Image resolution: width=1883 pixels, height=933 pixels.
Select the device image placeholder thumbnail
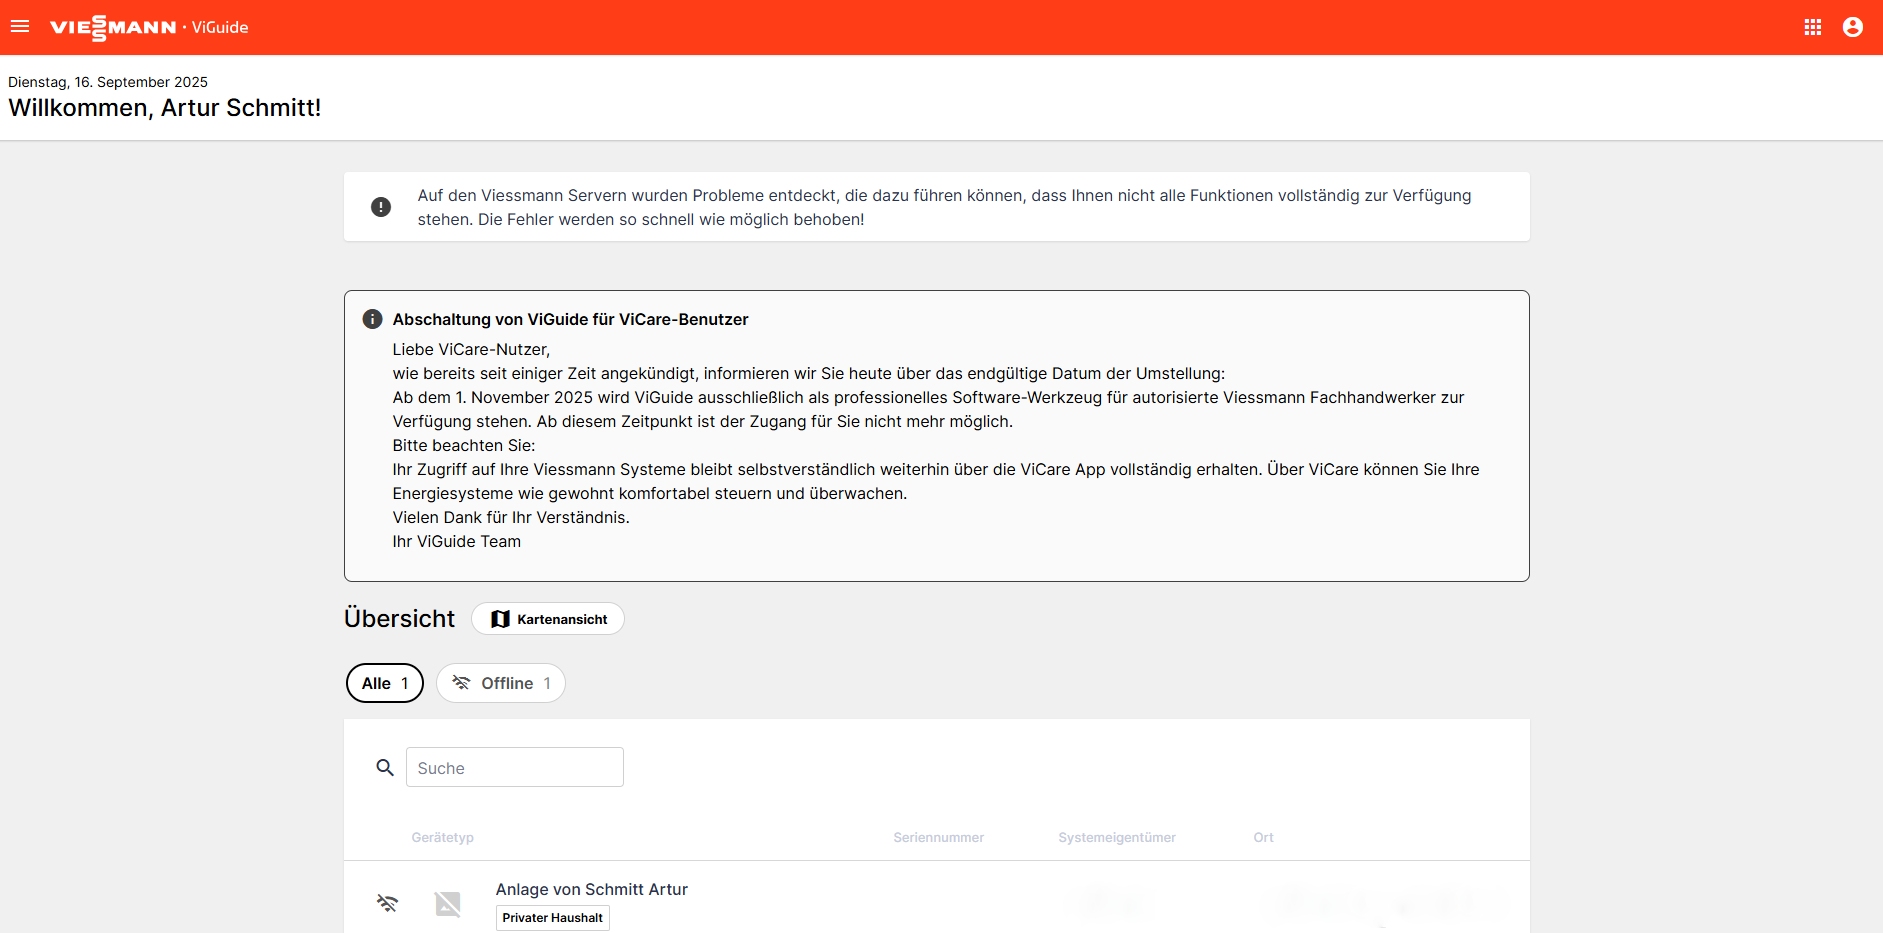(448, 904)
